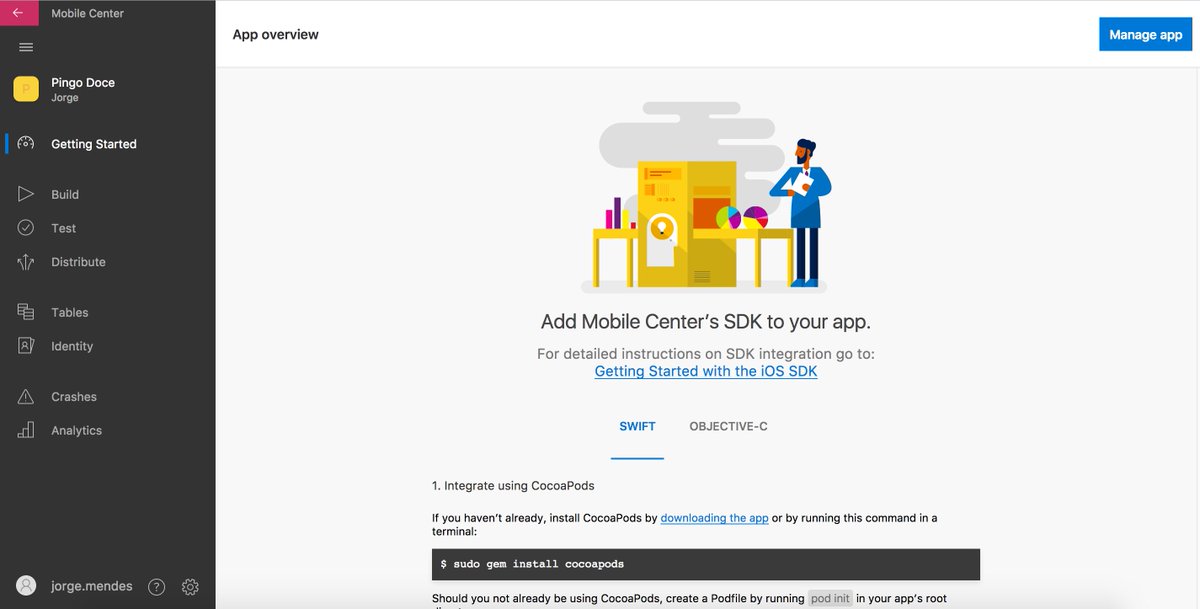Click the SDK illustration image
The image size is (1200, 609).
(706, 196)
